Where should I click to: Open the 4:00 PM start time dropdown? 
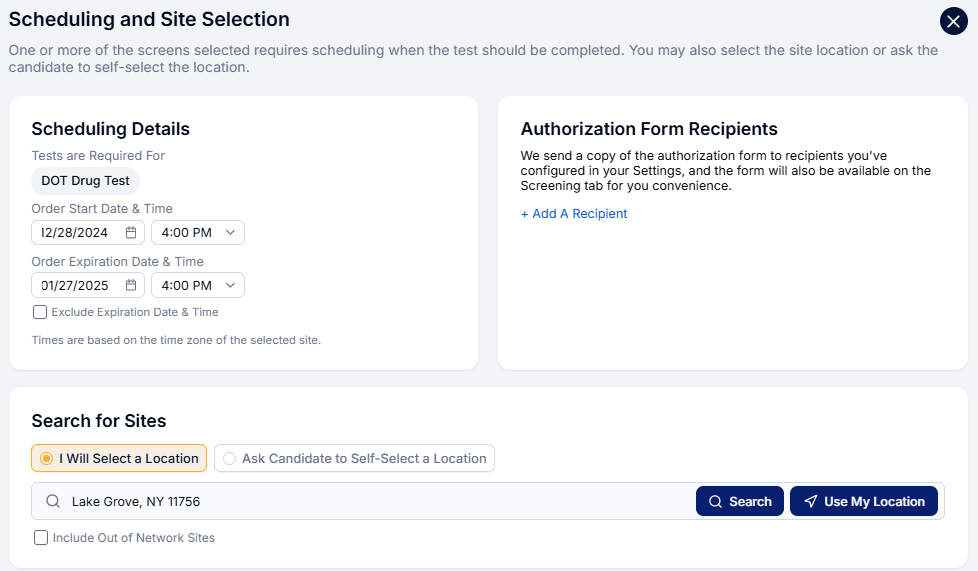(198, 233)
